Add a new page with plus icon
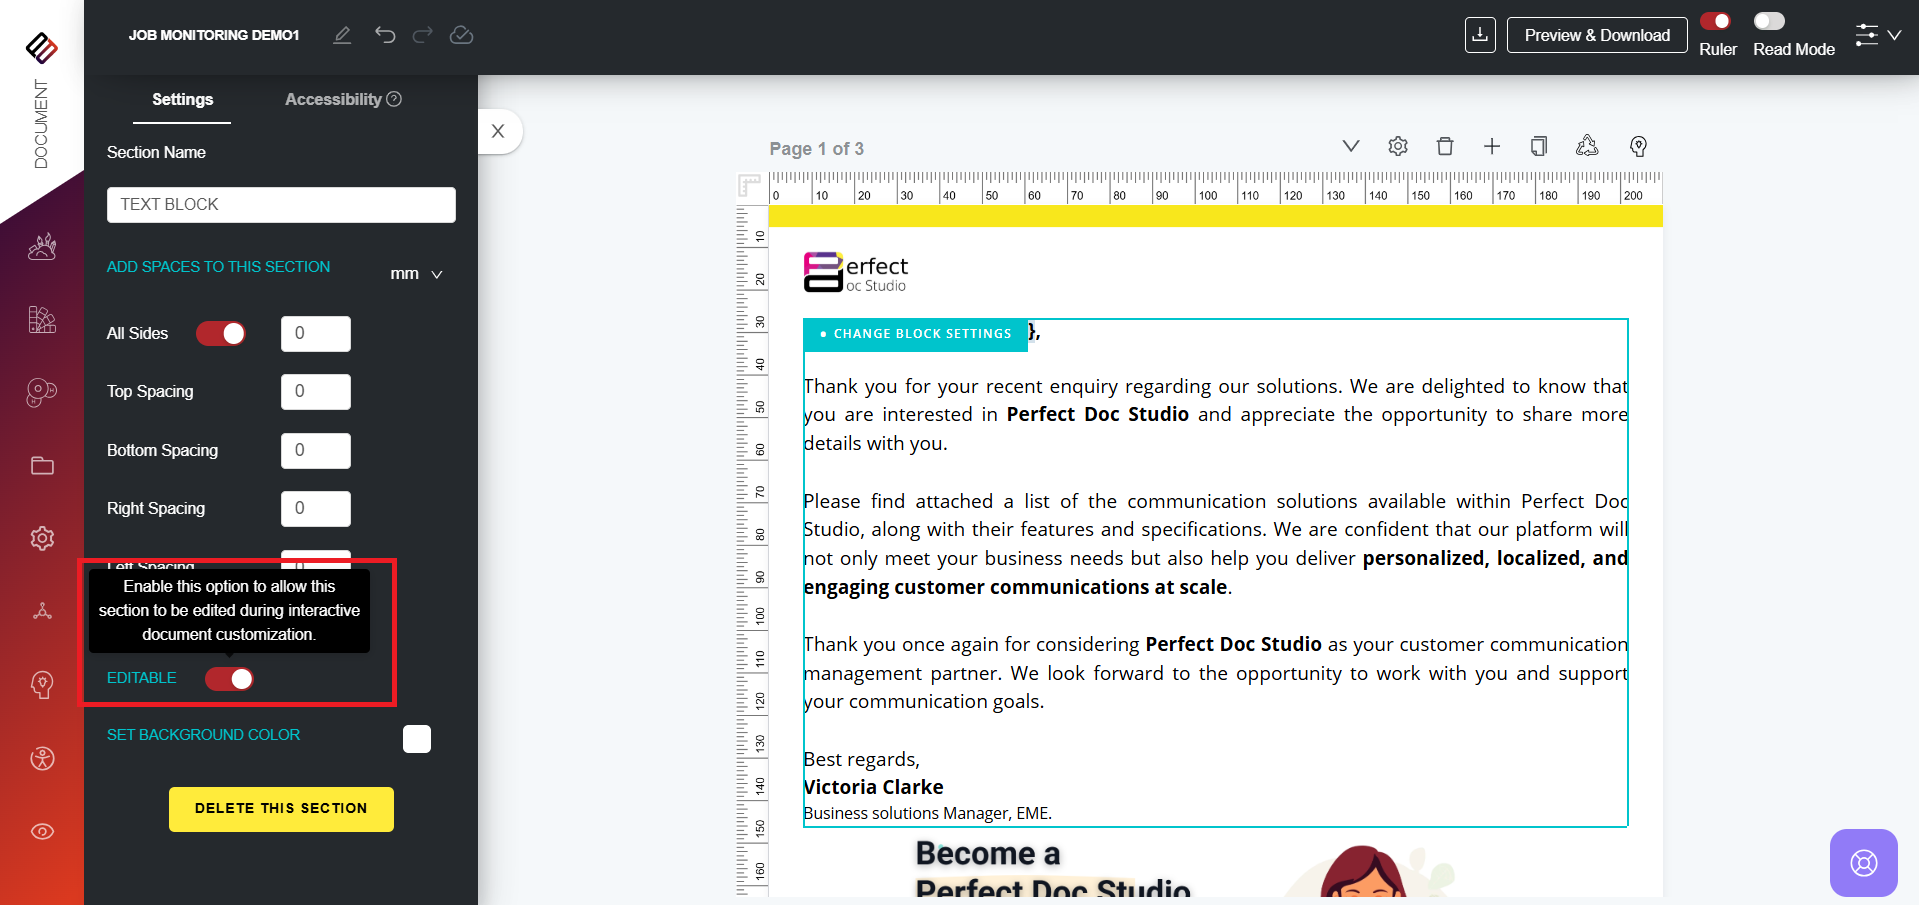1919x905 pixels. pyautogui.click(x=1492, y=147)
